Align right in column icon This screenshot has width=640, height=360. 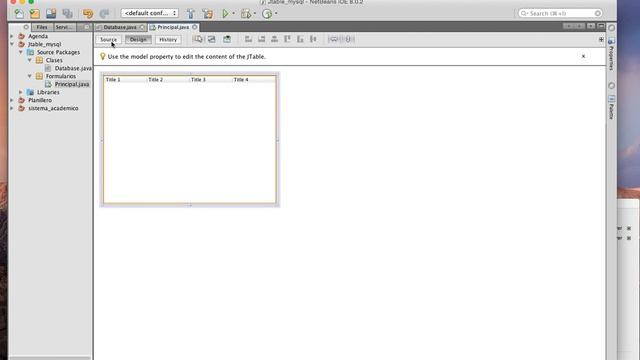tap(261, 39)
